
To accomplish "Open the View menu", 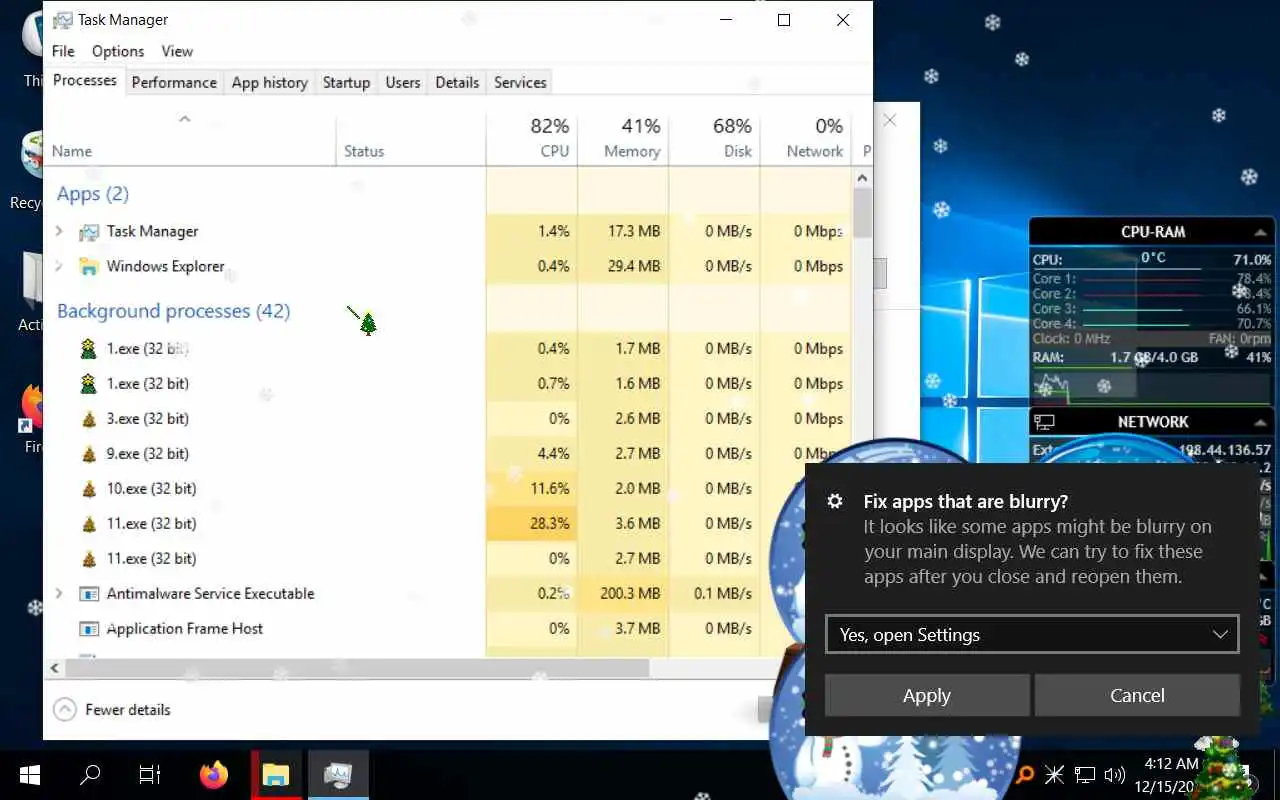I will tap(177, 51).
